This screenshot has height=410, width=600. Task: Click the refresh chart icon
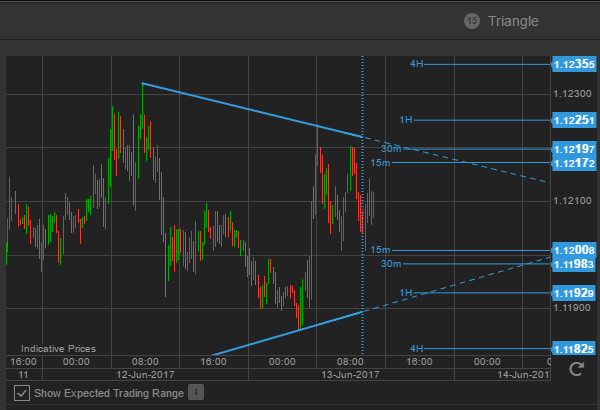(x=575, y=370)
